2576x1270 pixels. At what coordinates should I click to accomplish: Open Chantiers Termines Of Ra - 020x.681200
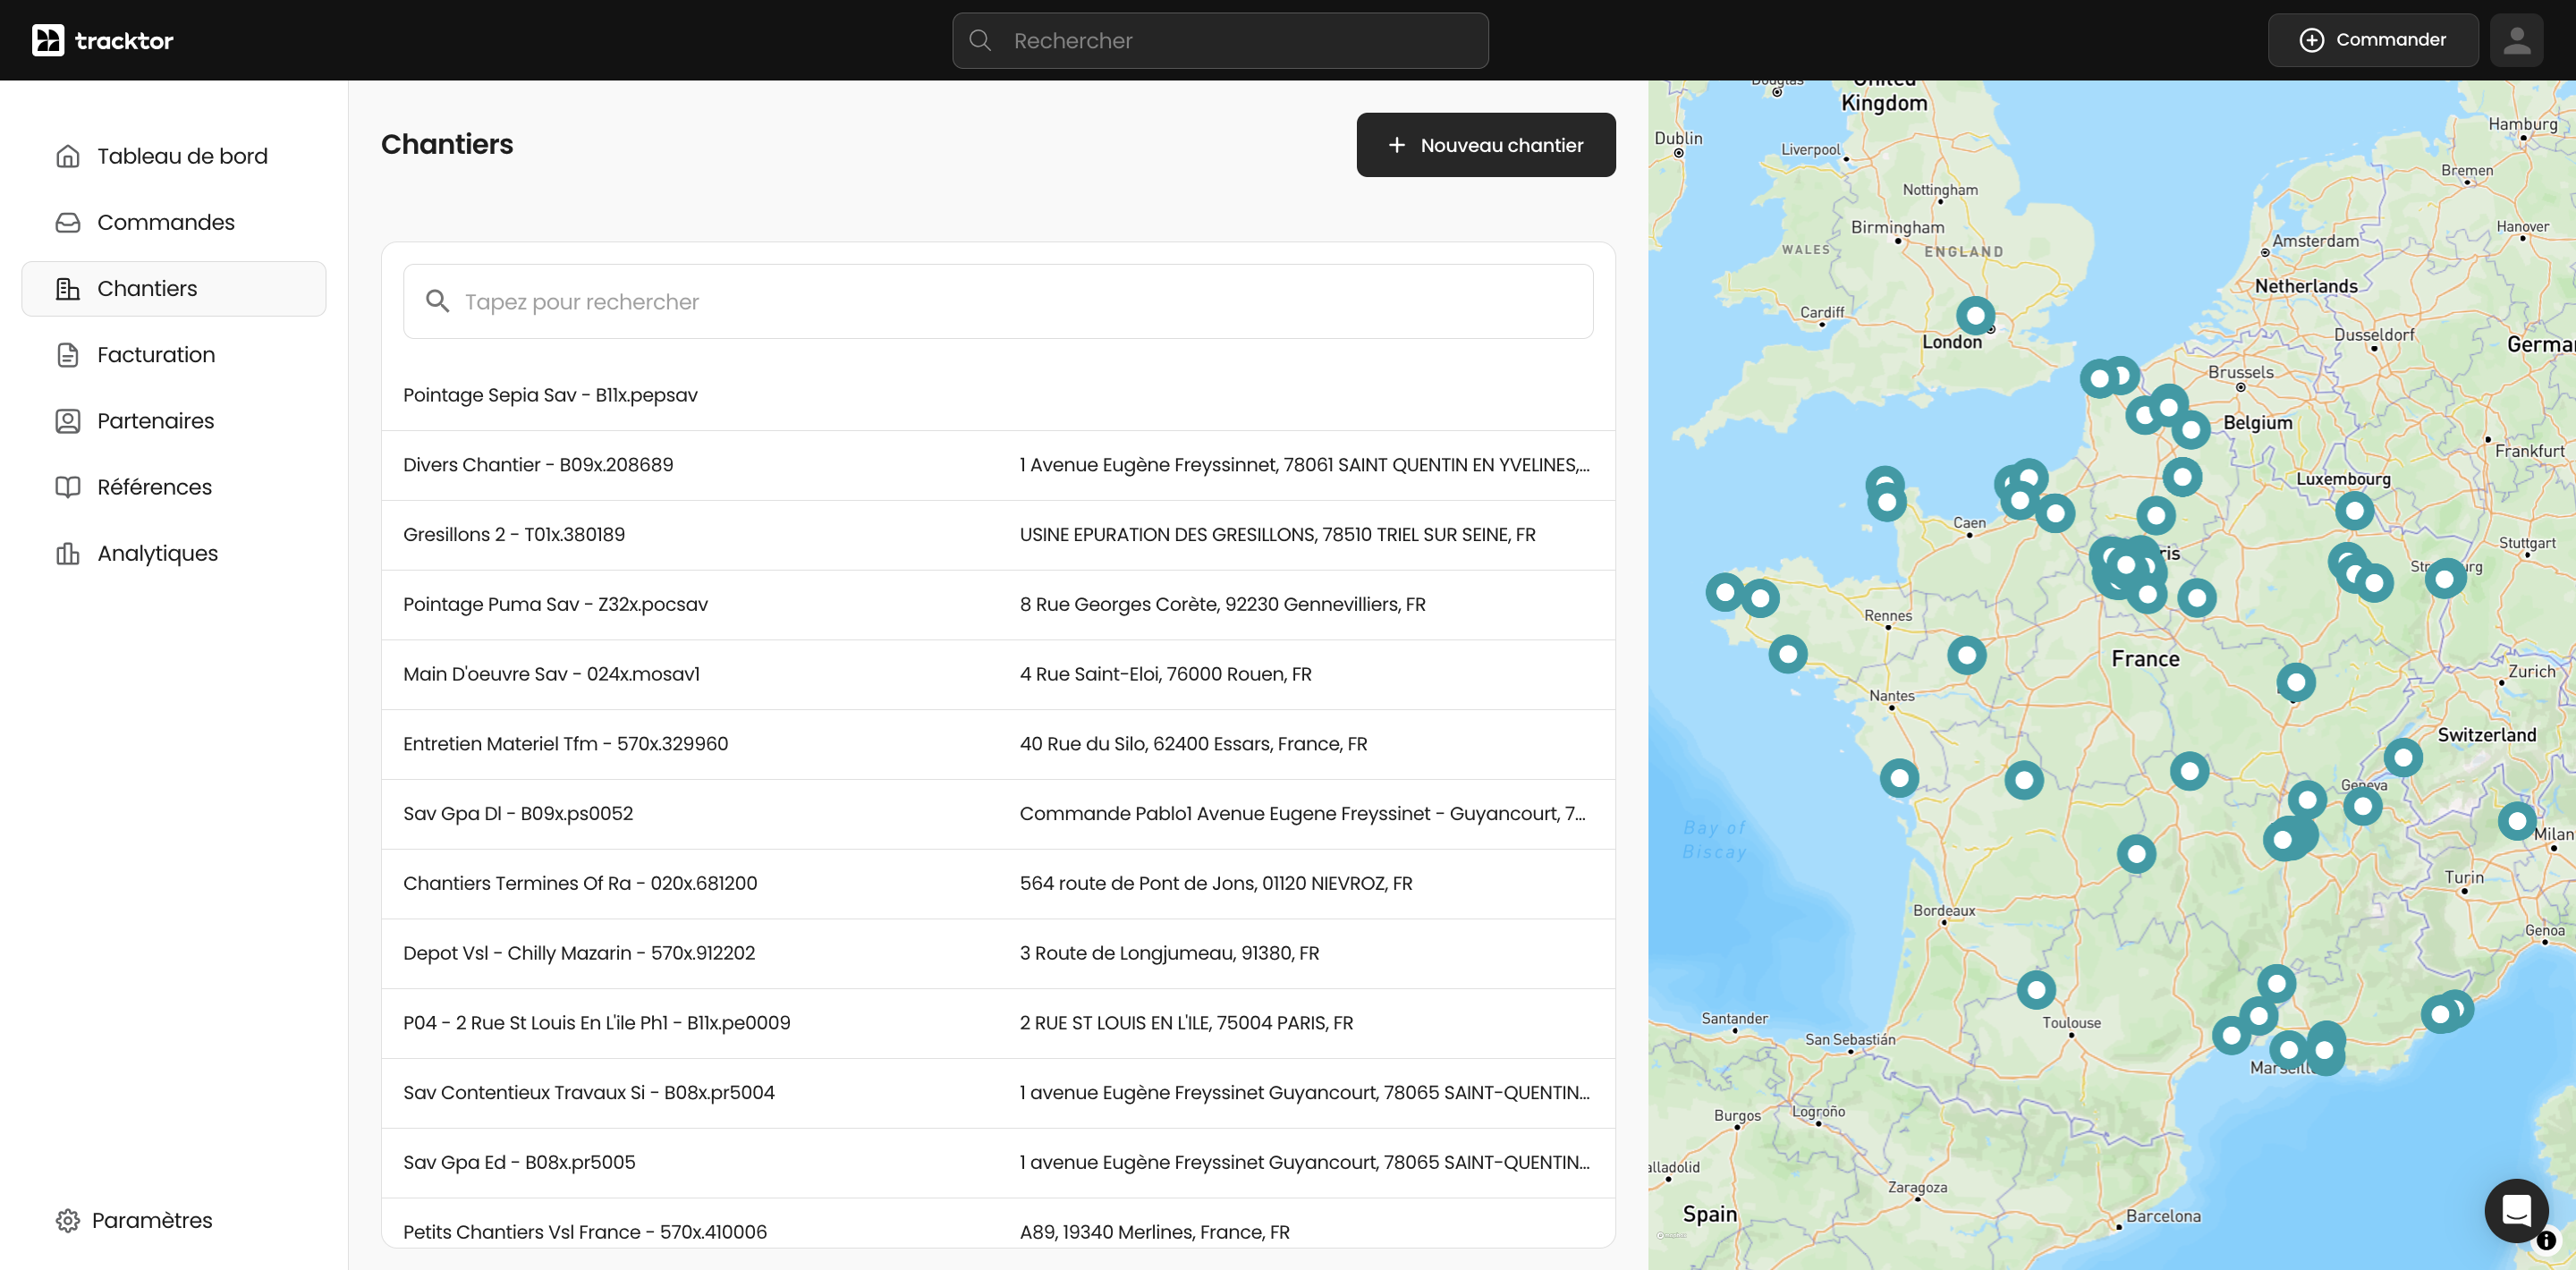click(x=998, y=883)
